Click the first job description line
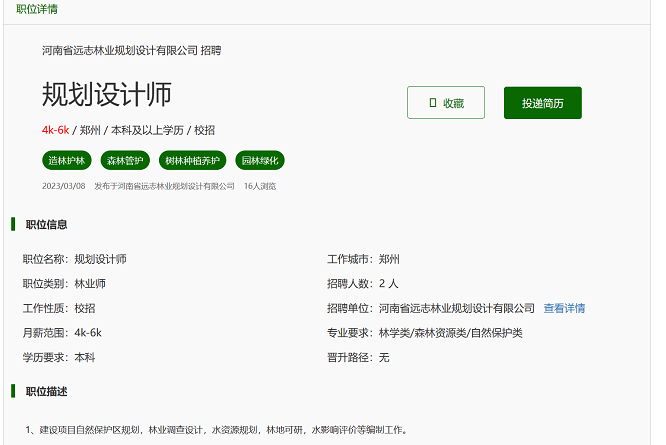 coord(216,430)
